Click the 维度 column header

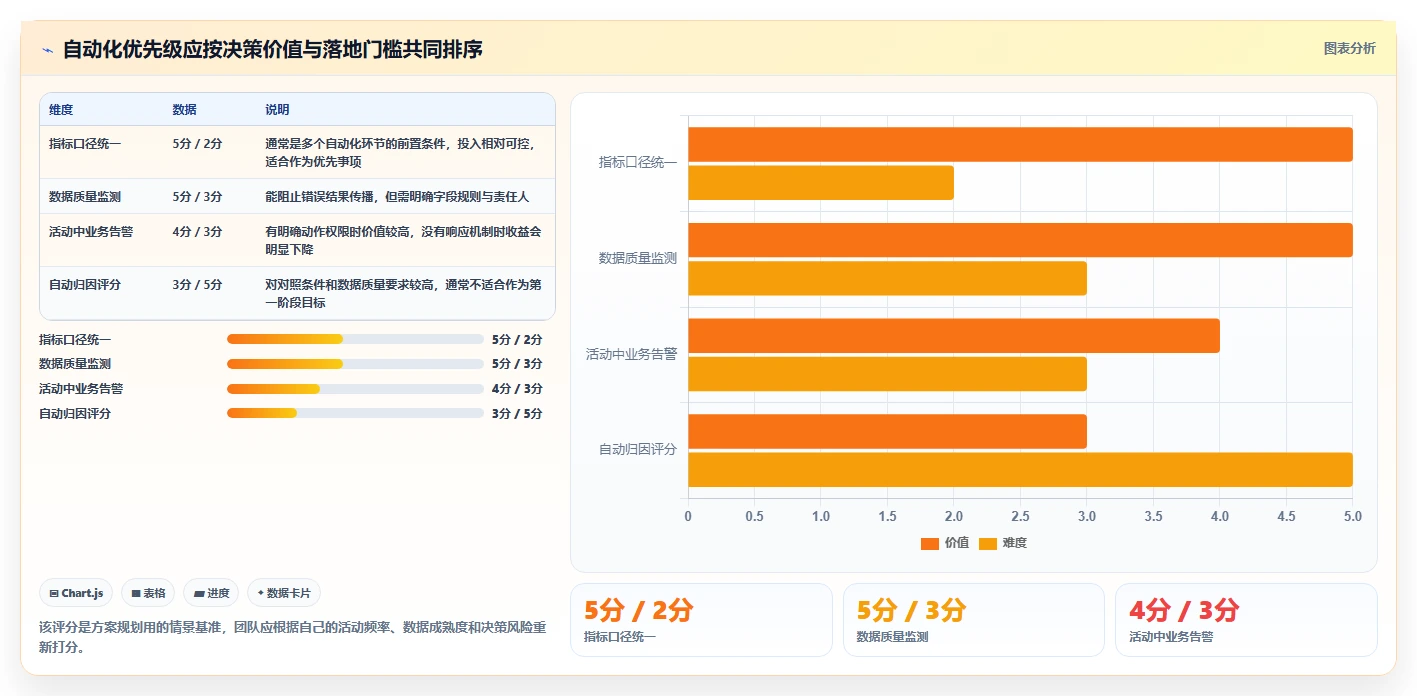click(x=61, y=110)
